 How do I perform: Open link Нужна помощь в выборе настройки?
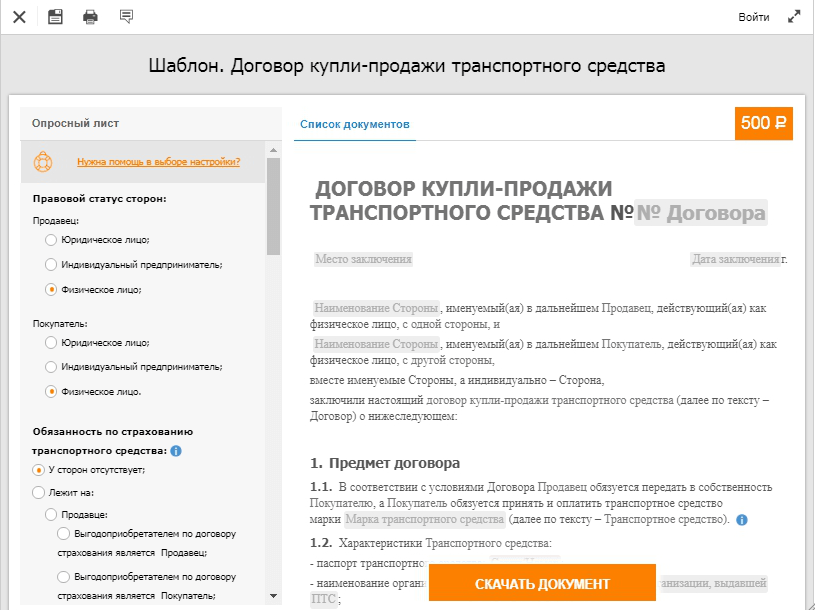pos(158,161)
